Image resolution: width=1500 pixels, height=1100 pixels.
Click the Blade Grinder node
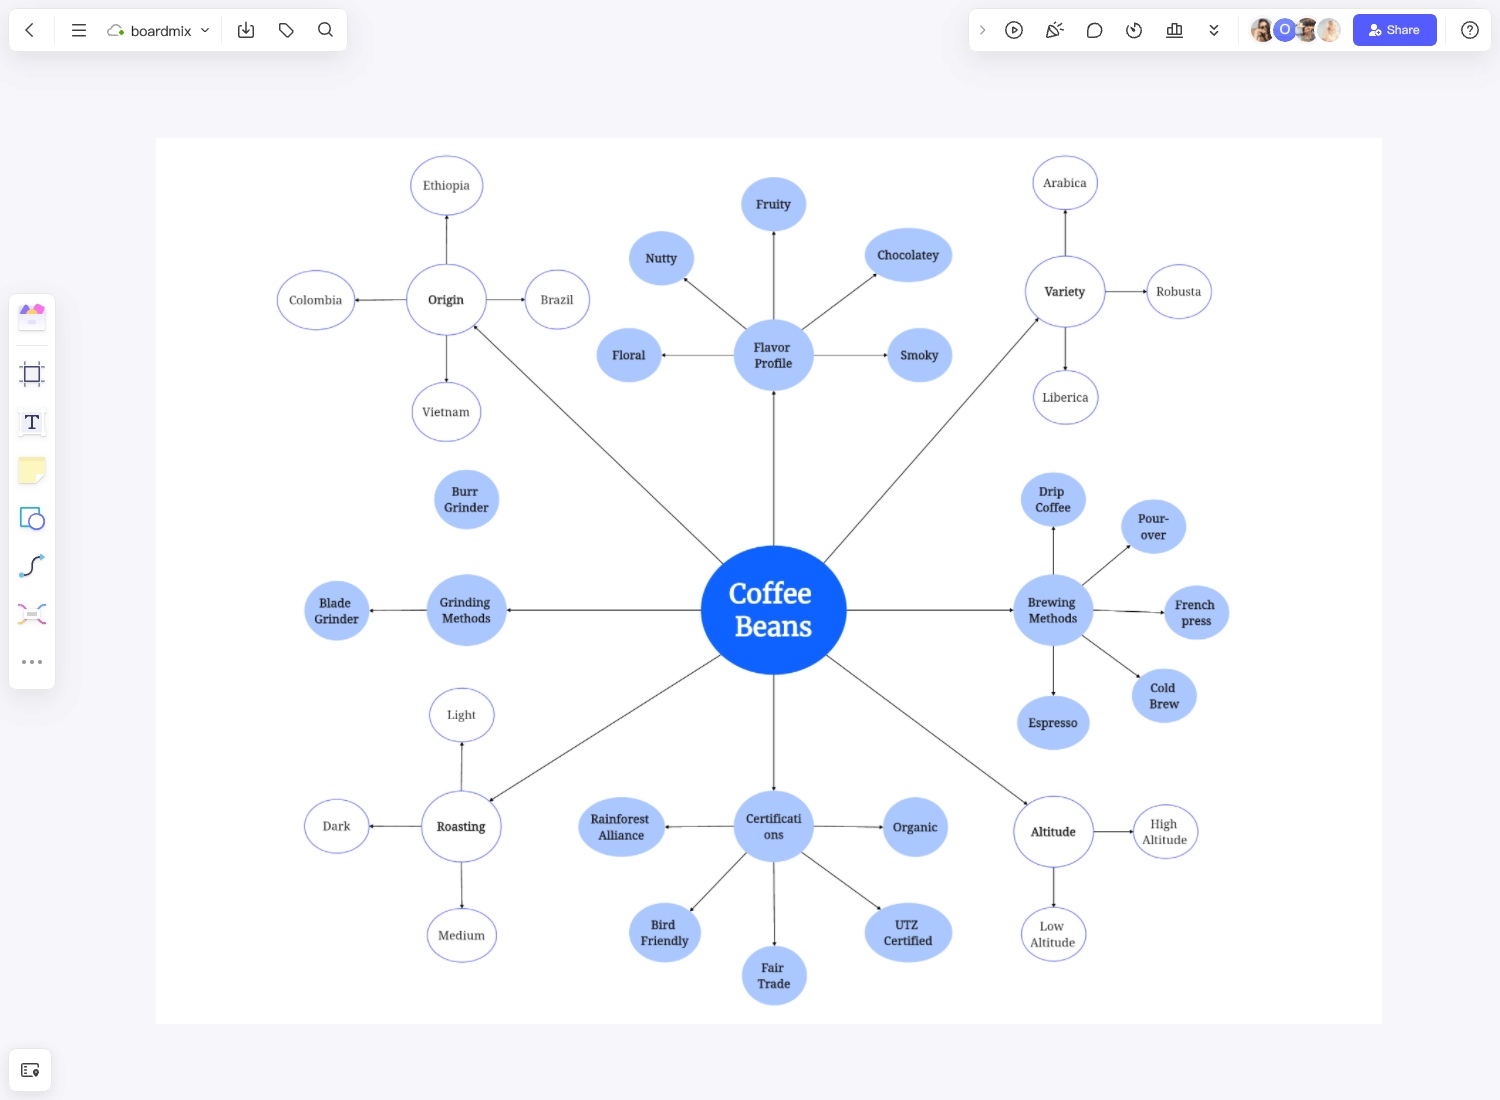click(x=336, y=611)
